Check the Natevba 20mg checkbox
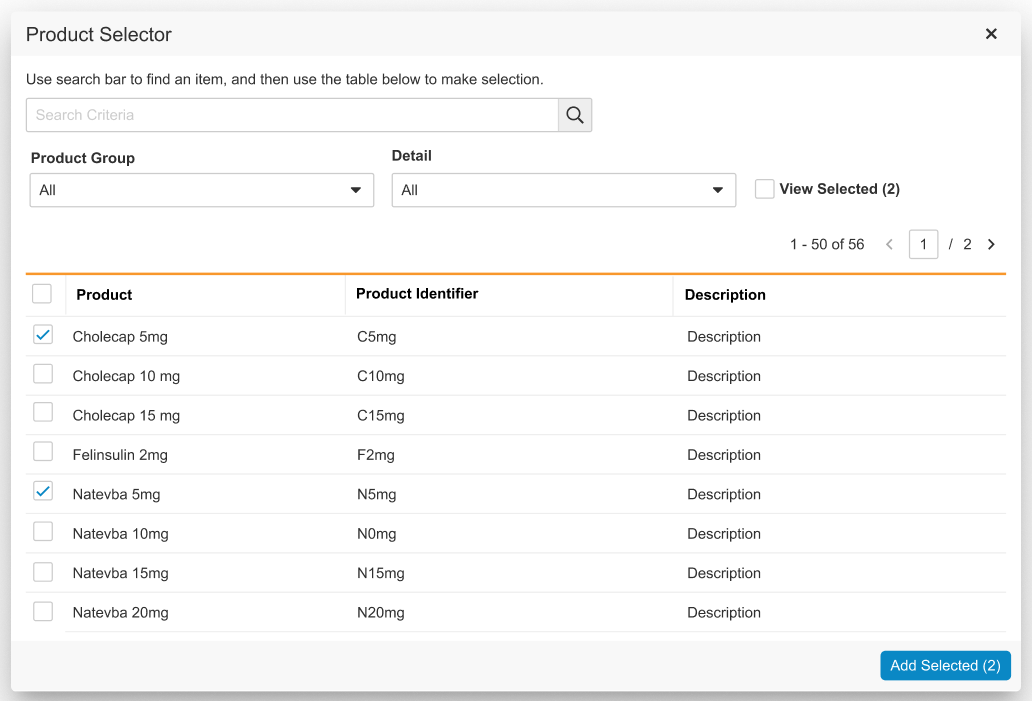1032x701 pixels. click(43, 611)
